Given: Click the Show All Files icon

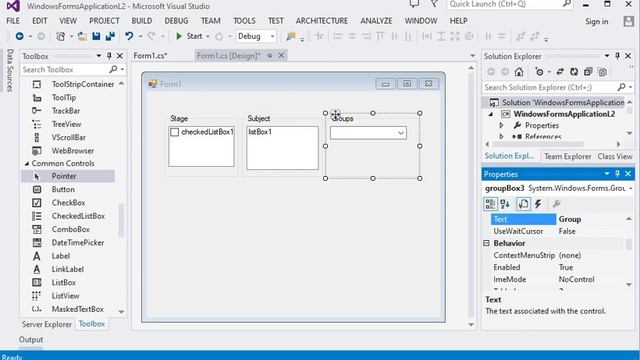Looking at the screenshot, I should click(602, 72).
